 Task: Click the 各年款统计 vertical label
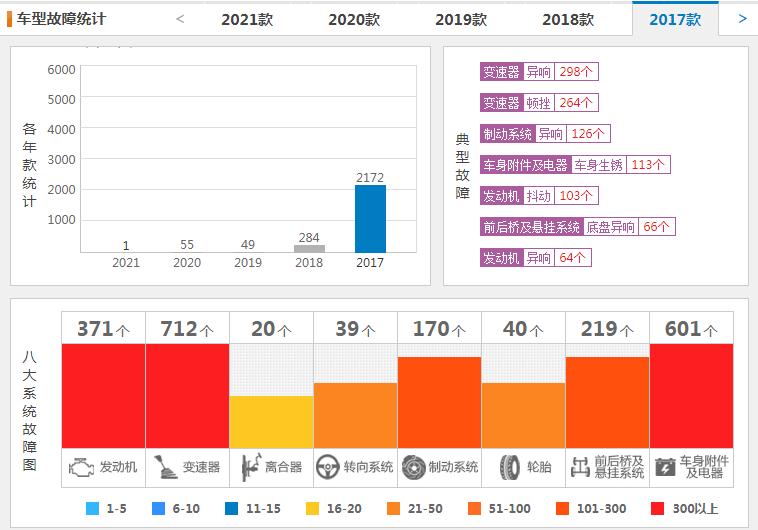[x=29, y=165]
